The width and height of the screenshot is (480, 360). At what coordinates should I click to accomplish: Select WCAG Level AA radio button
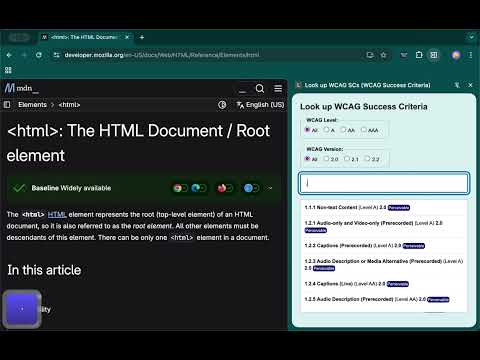343,130
